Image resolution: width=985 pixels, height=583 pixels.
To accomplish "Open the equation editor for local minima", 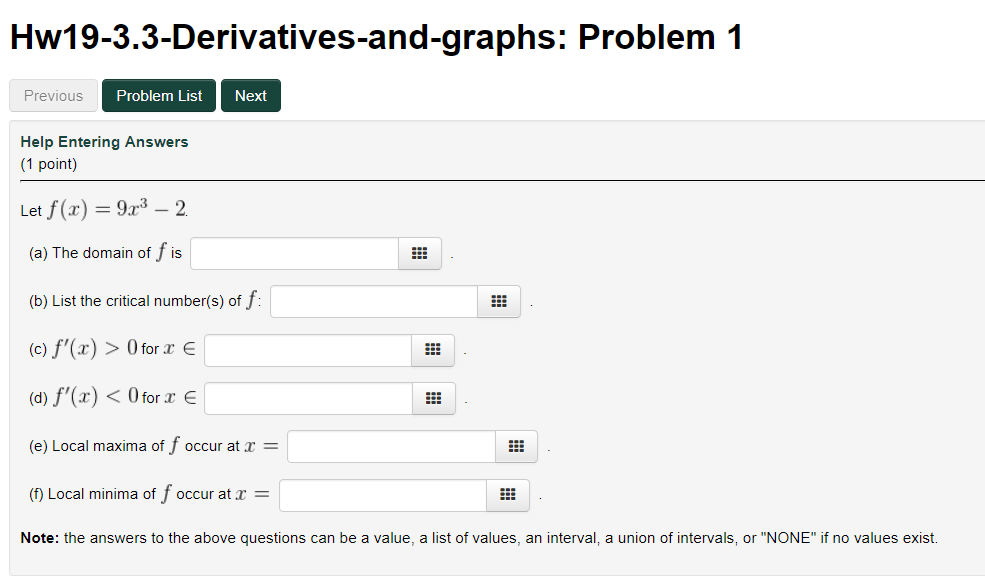I will pyautogui.click(x=507, y=494).
